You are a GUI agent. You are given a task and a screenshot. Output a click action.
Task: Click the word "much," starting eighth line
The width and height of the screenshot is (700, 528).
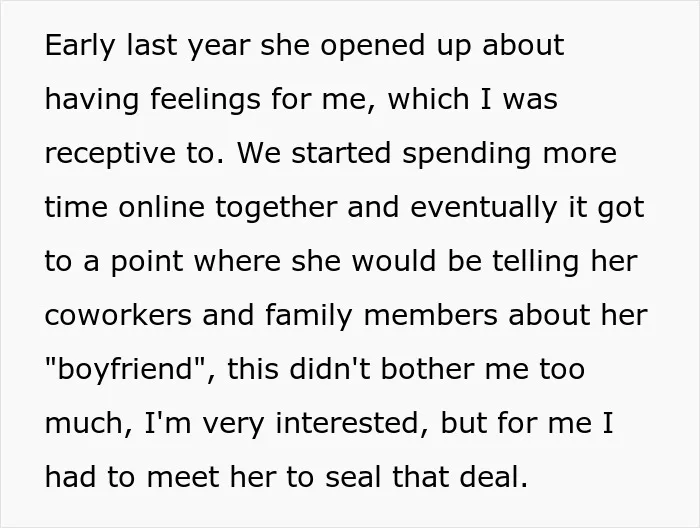click(89, 423)
